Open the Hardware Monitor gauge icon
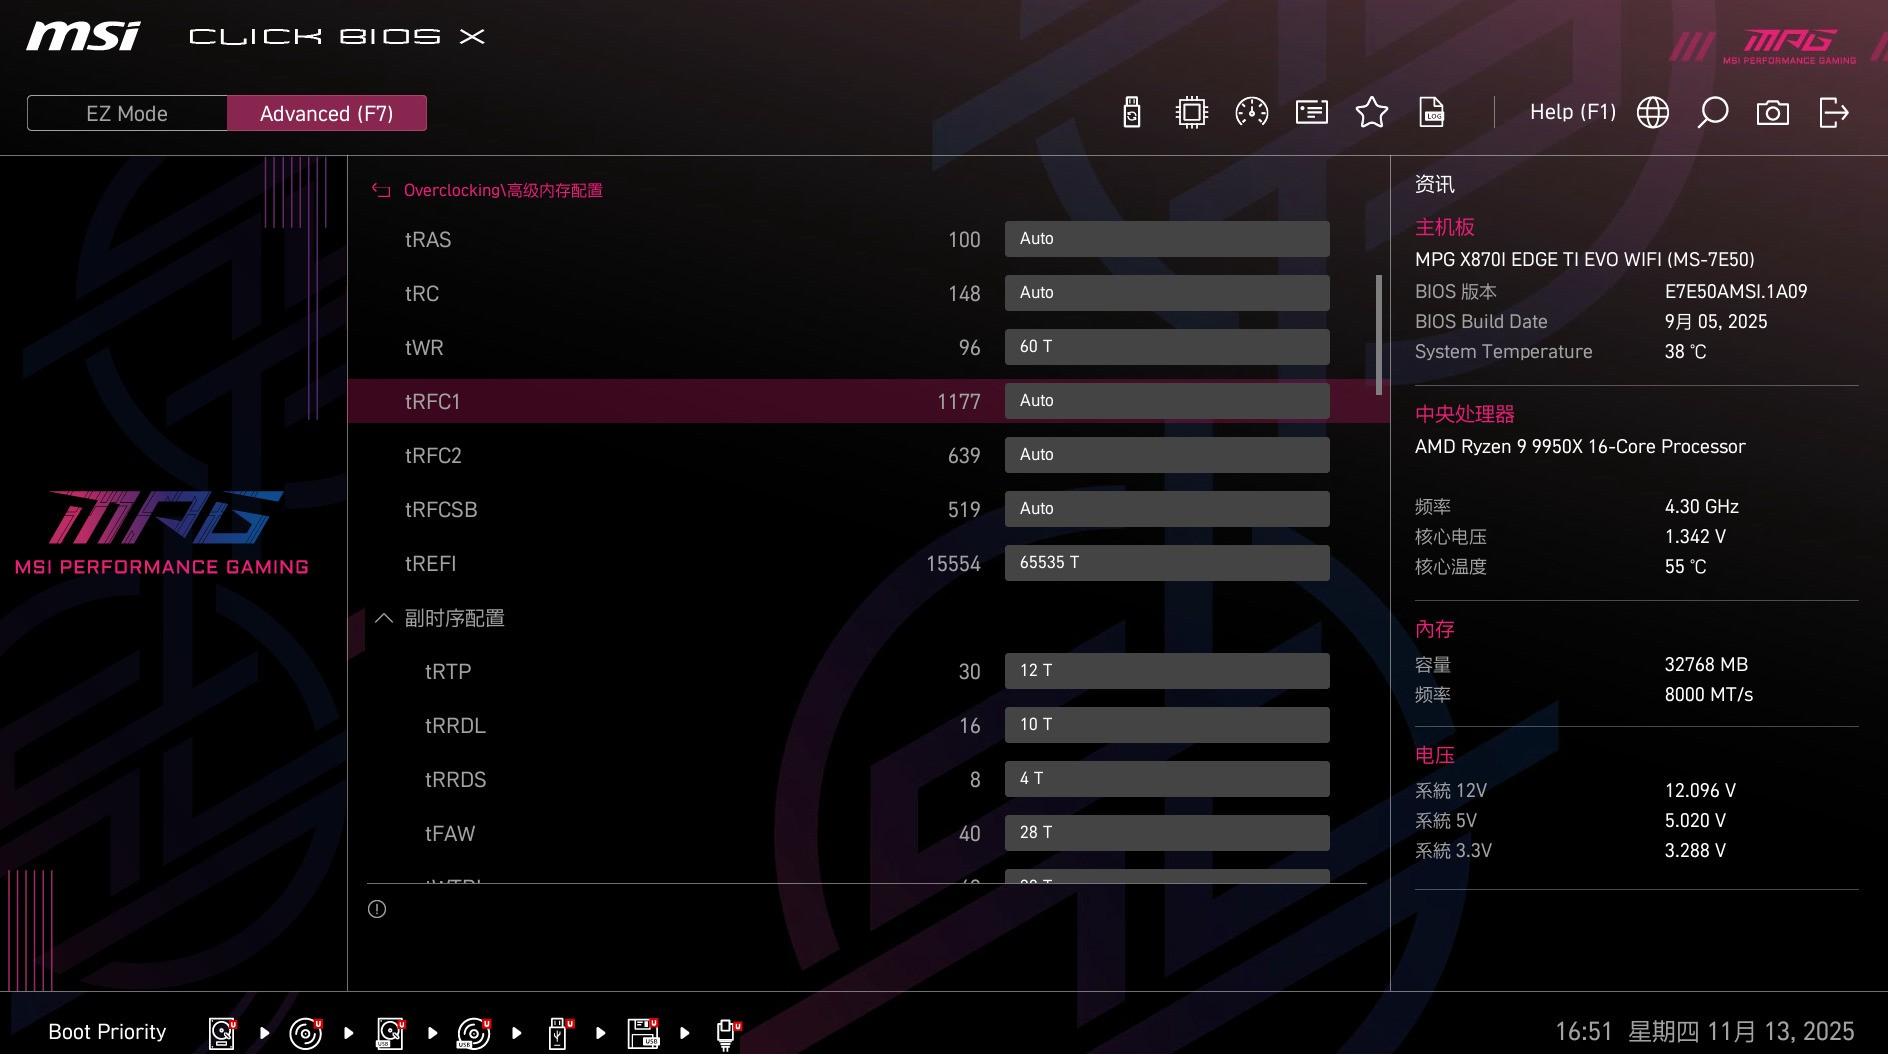This screenshot has height=1054, width=1888. point(1251,112)
